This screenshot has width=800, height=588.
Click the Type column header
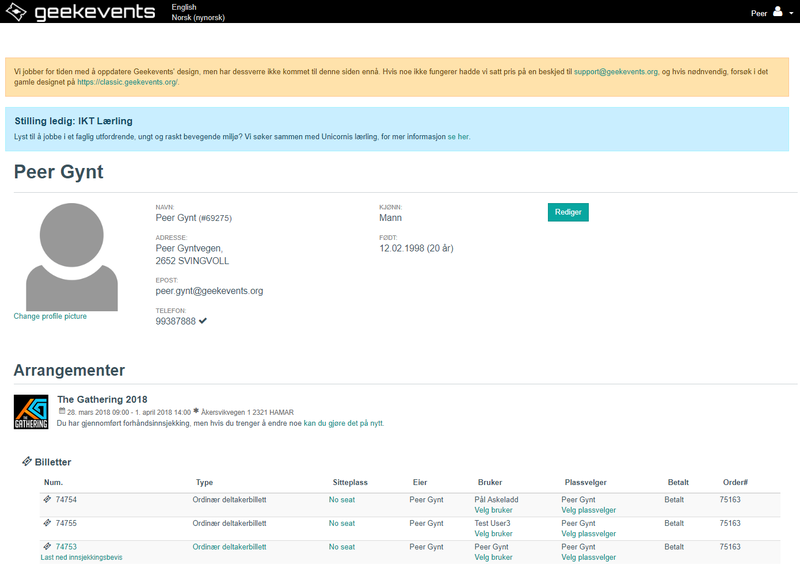click(x=204, y=482)
